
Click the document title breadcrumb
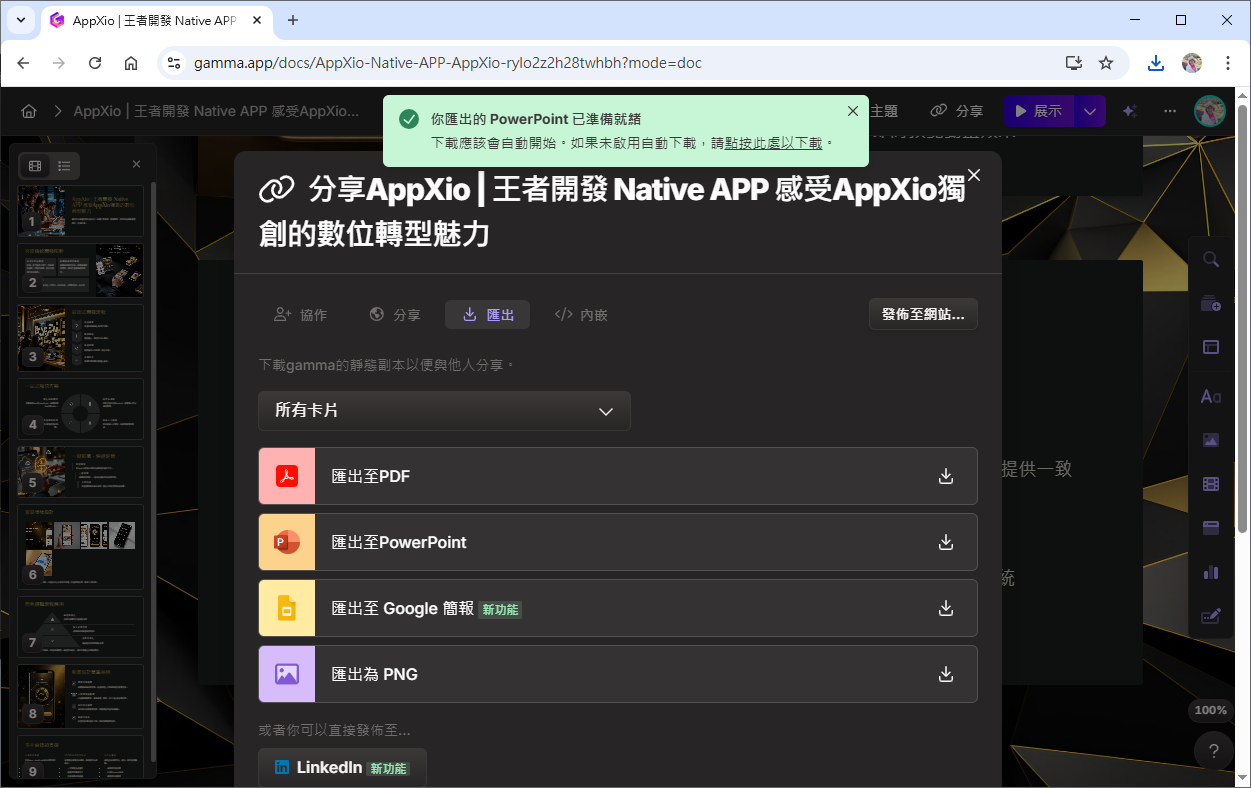[216, 111]
